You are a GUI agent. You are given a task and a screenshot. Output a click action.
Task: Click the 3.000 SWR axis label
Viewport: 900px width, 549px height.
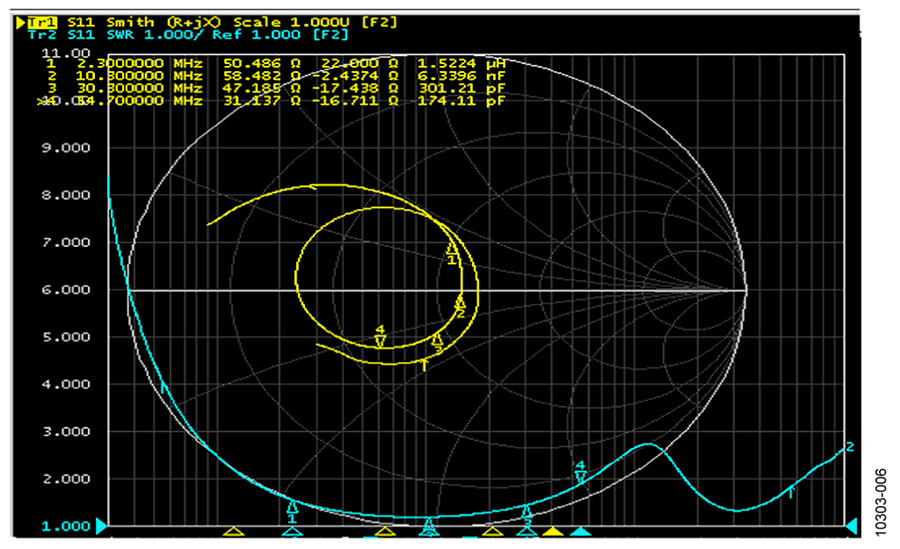pos(65,431)
